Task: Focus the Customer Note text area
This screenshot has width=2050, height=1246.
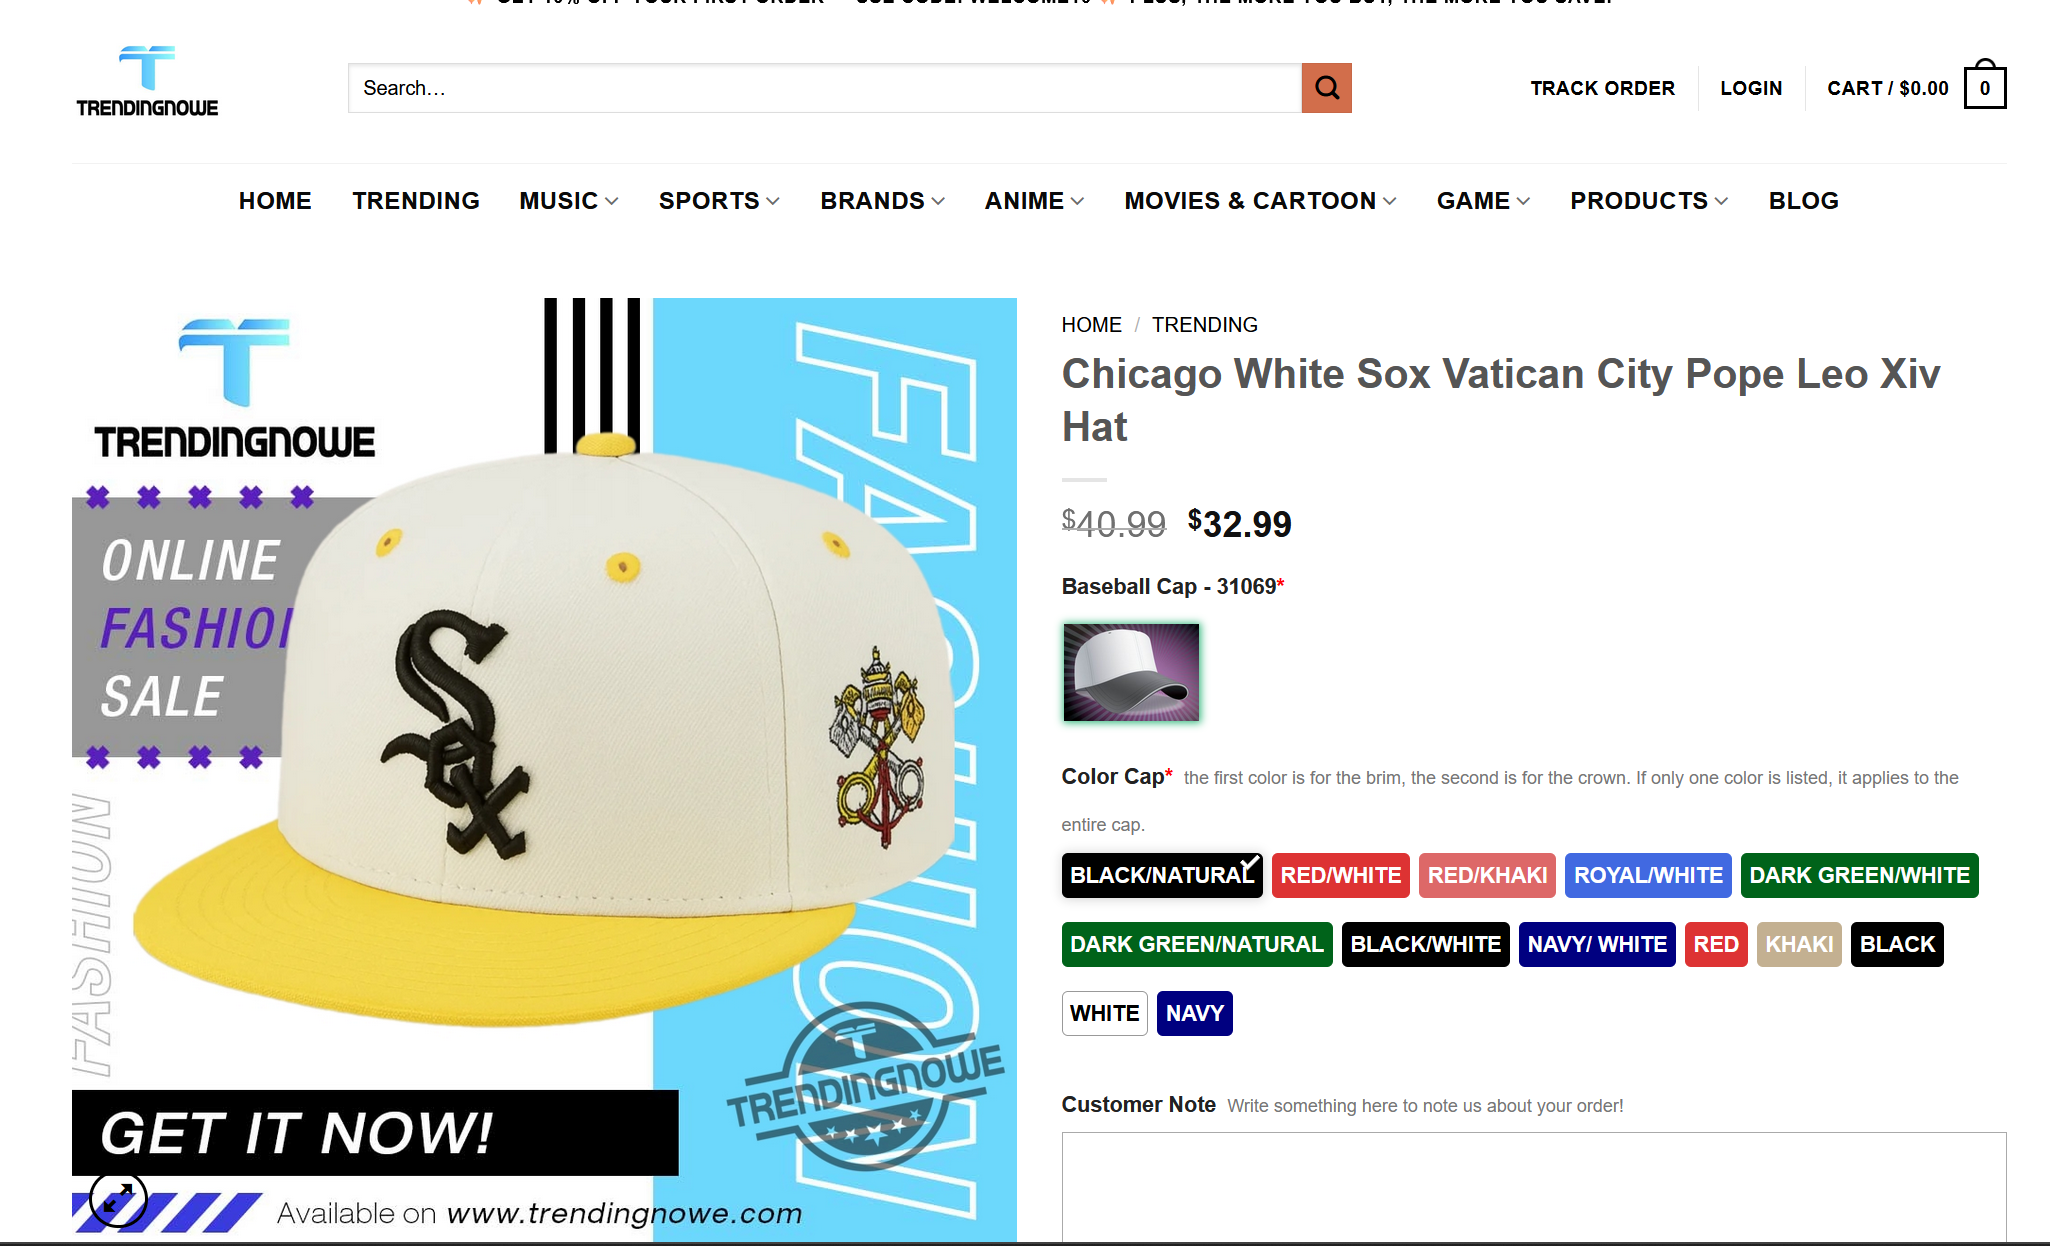Action: pyautogui.click(x=1533, y=1188)
